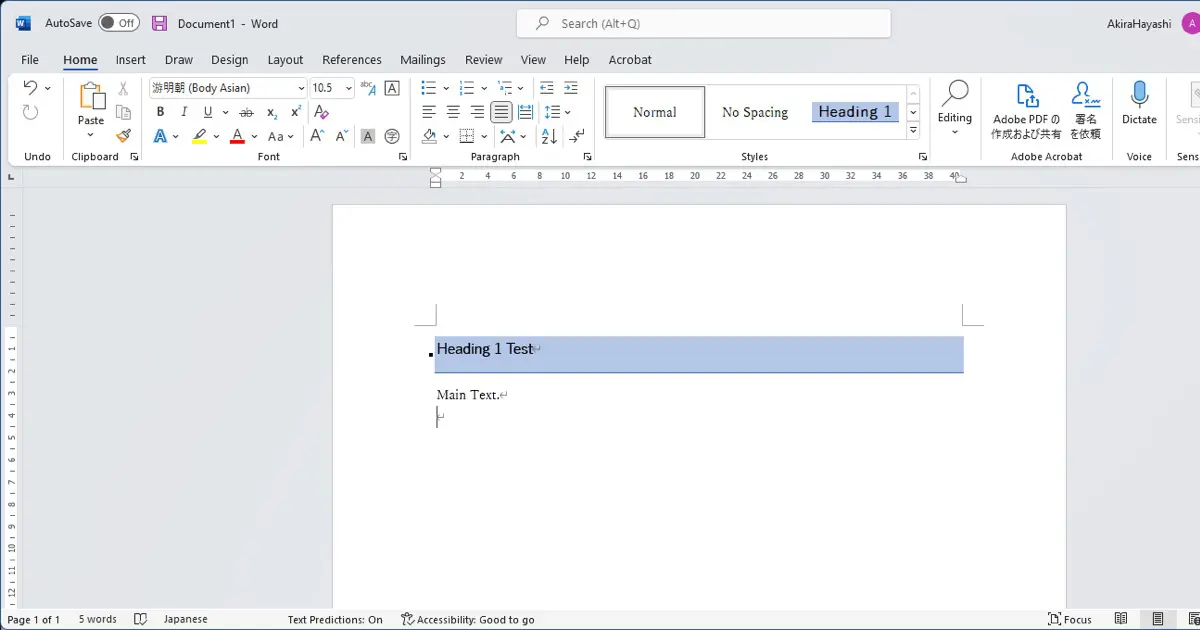1200x630 pixels.
Task: Toggle Justify alignment button
Action: click(x=501, y=112)
